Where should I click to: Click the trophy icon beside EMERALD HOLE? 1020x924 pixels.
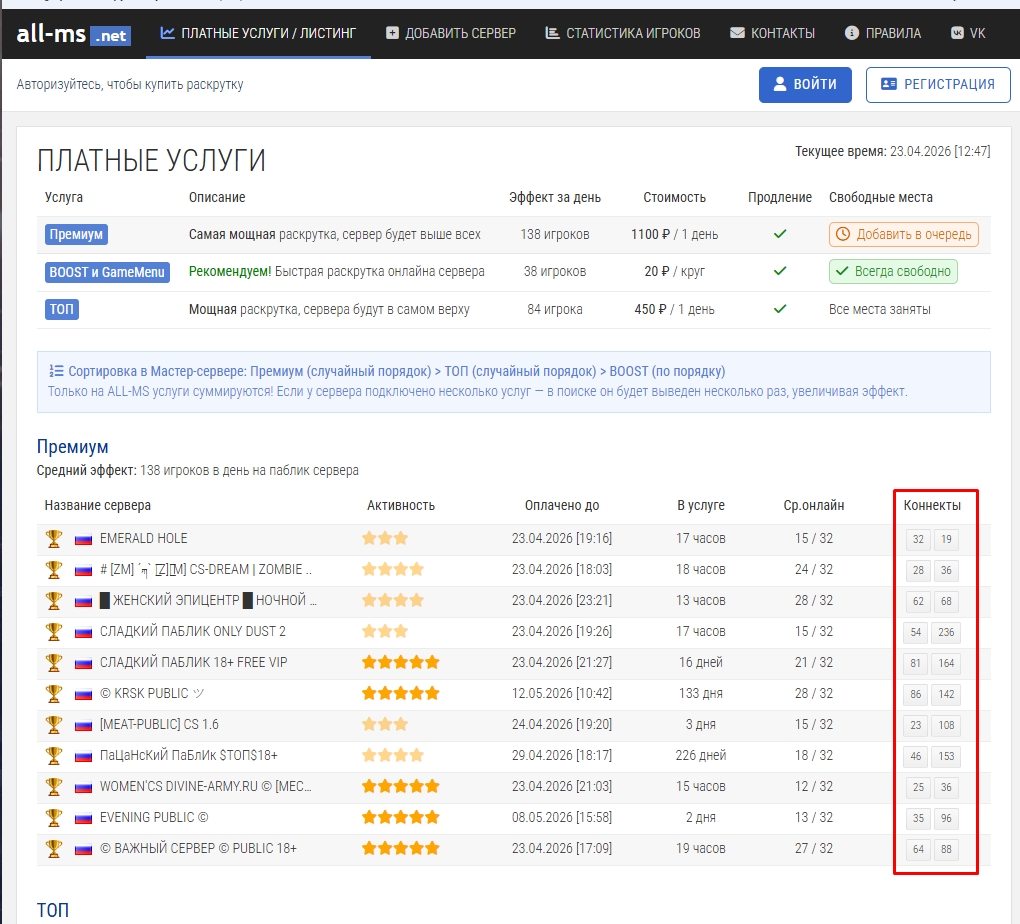[54, 539]
